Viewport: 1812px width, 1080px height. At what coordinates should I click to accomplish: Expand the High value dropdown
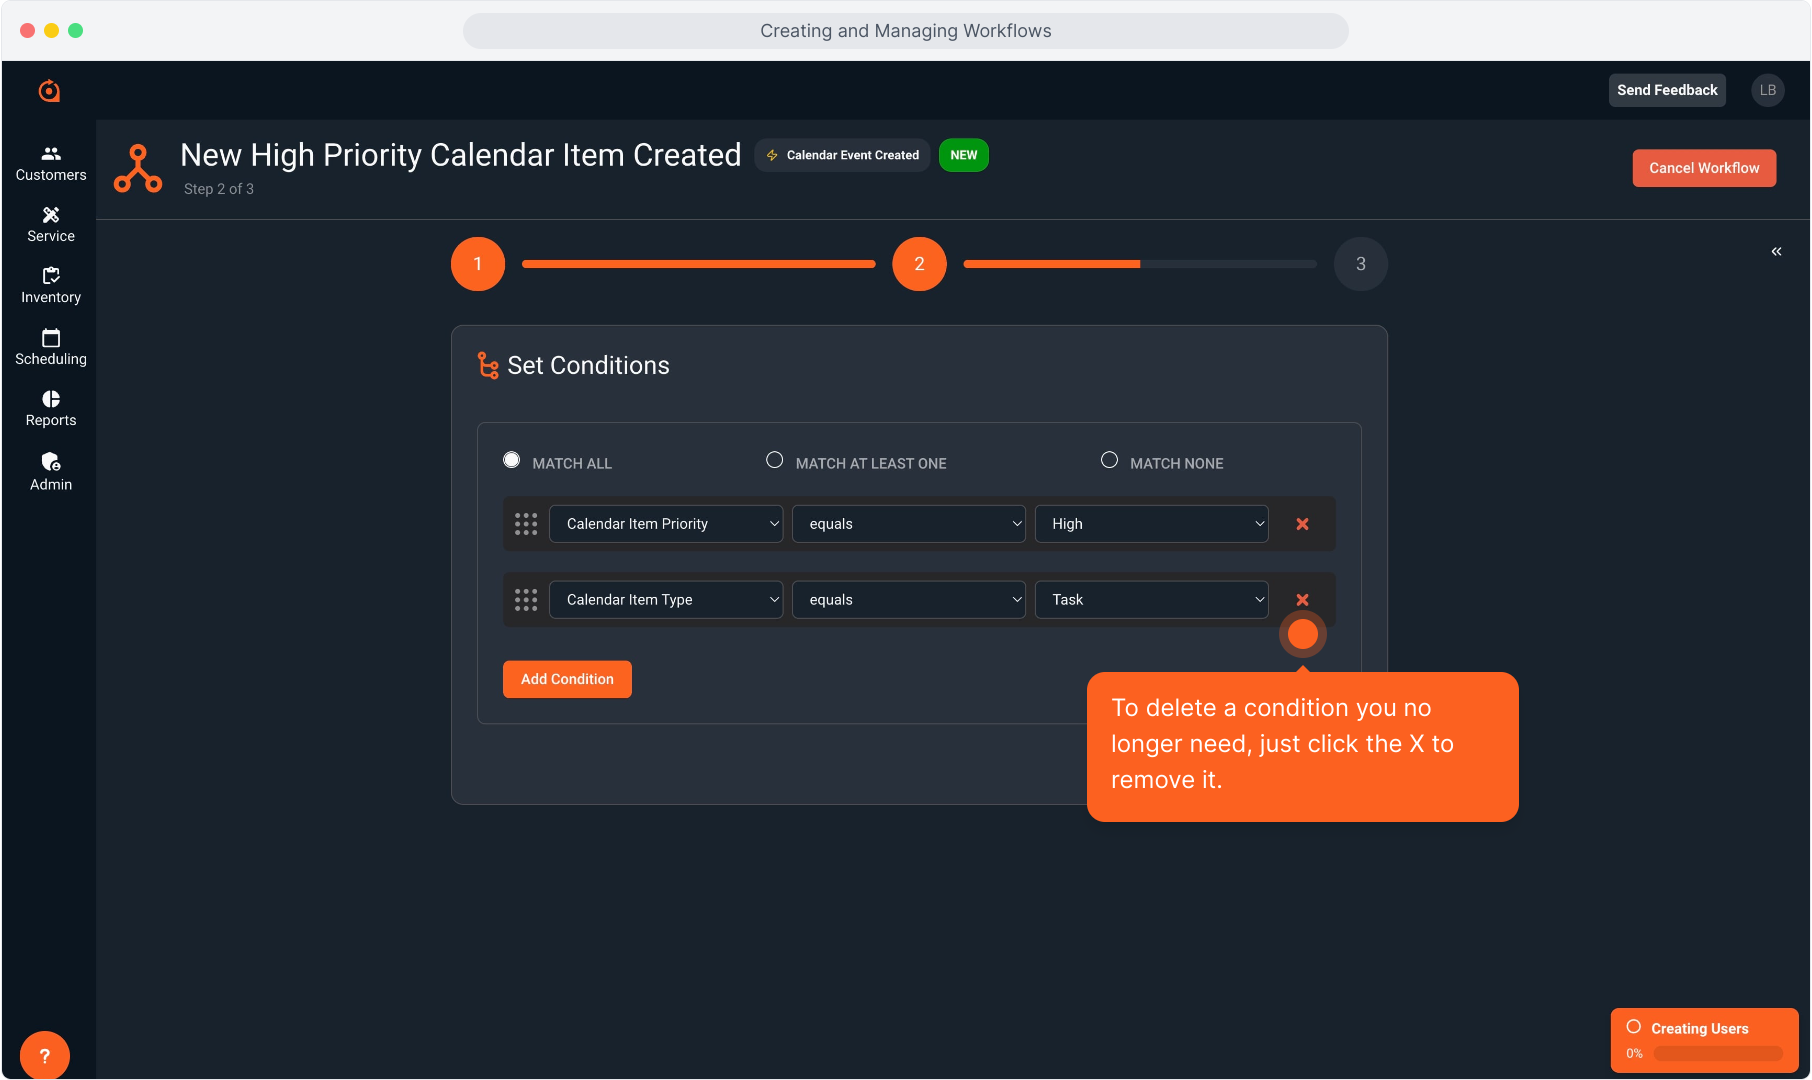(1151, 524)
